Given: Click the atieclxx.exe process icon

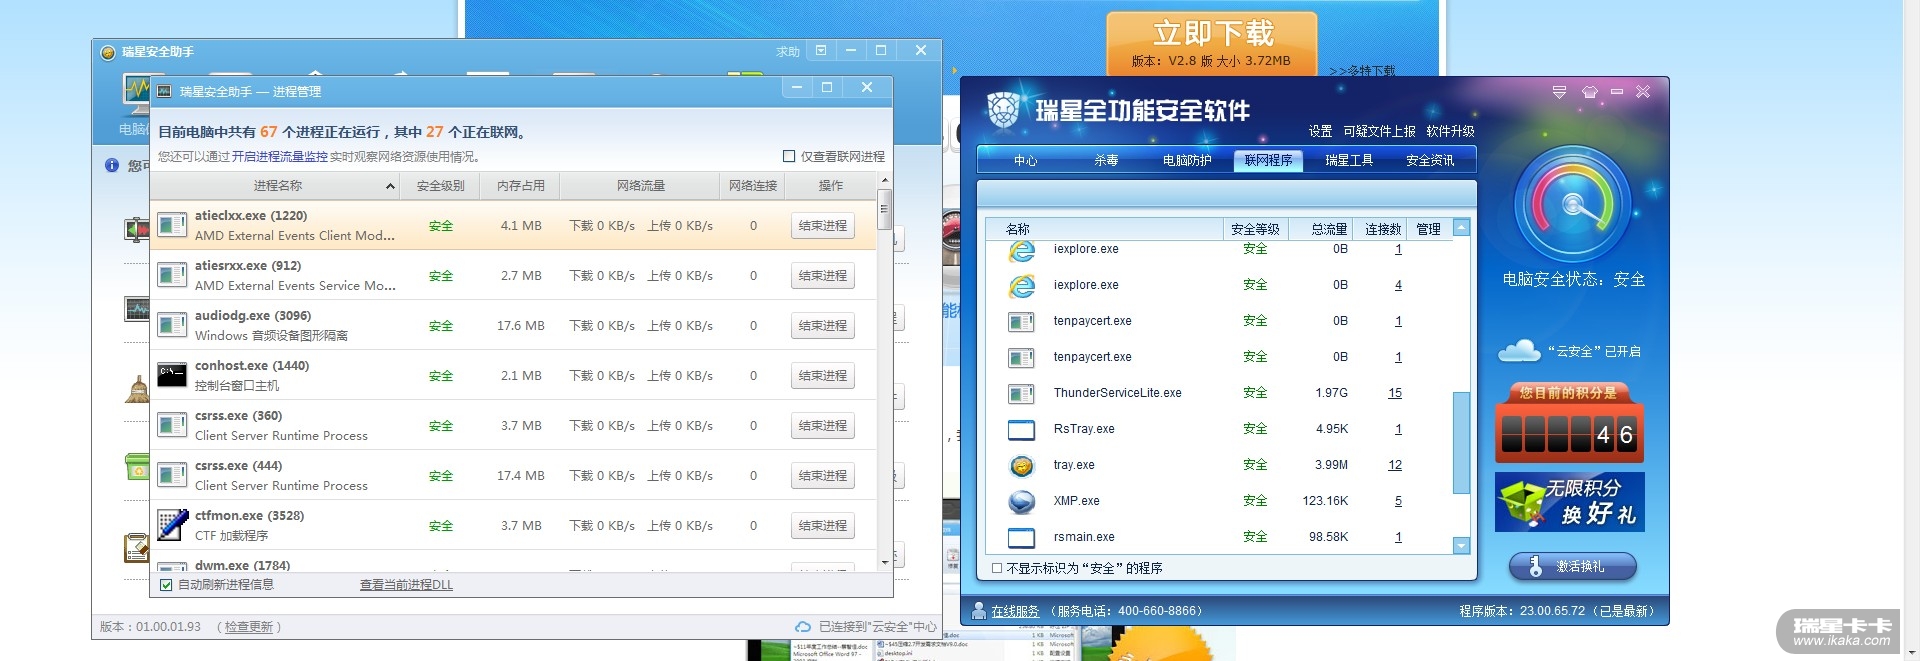Looking at the screenshot, I should [x=172, y=225].
